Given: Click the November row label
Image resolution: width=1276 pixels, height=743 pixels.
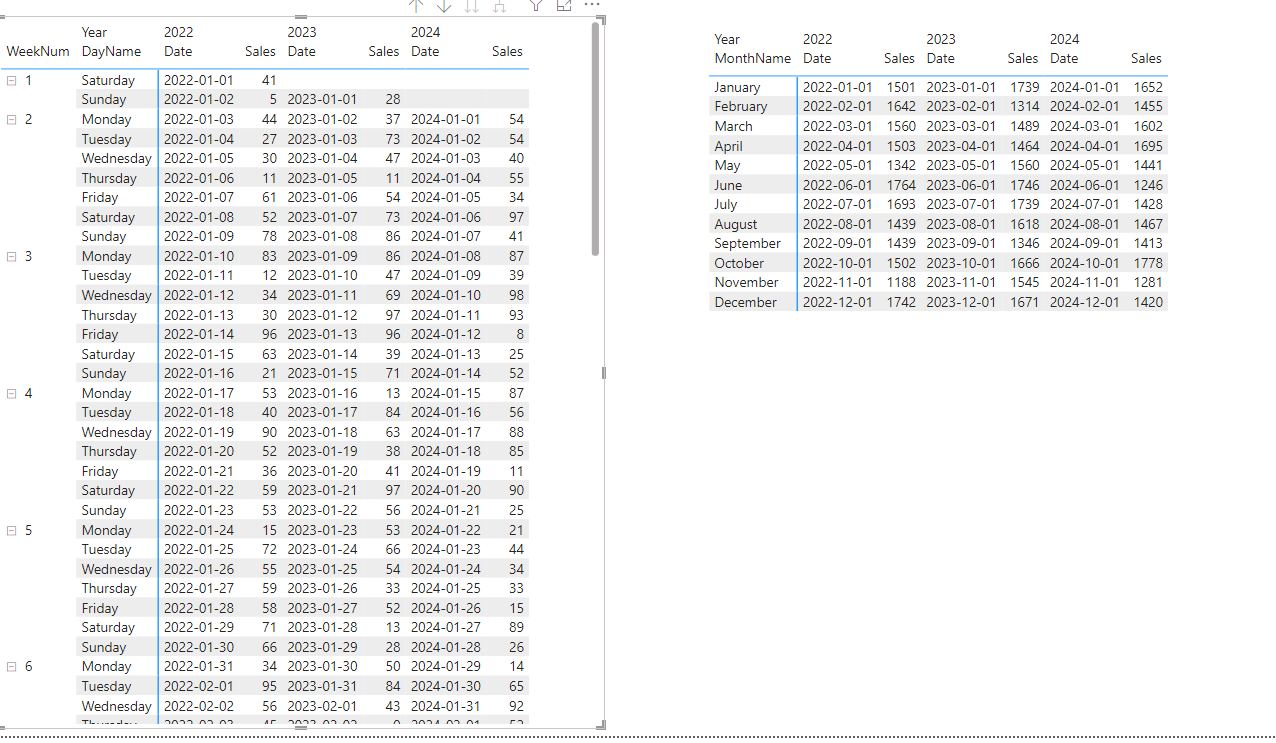Looking at the screenshot, I should (x=746, y=282).
